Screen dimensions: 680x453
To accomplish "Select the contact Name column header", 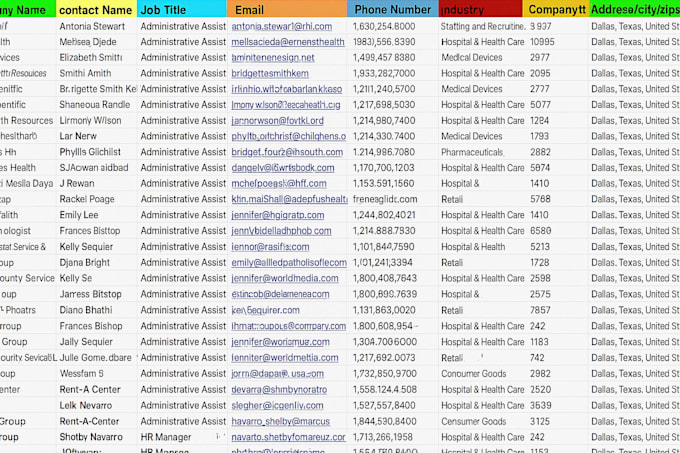I will pyautogui.click(x=96, y=9).
